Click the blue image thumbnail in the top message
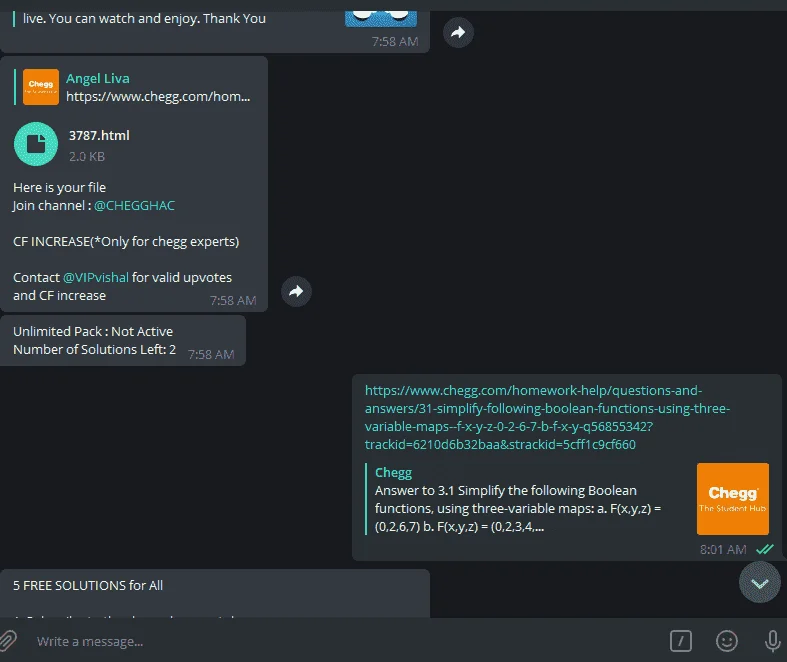Image resolution: width=787 pixels, height=662 pixels. [x=380, y=19]
